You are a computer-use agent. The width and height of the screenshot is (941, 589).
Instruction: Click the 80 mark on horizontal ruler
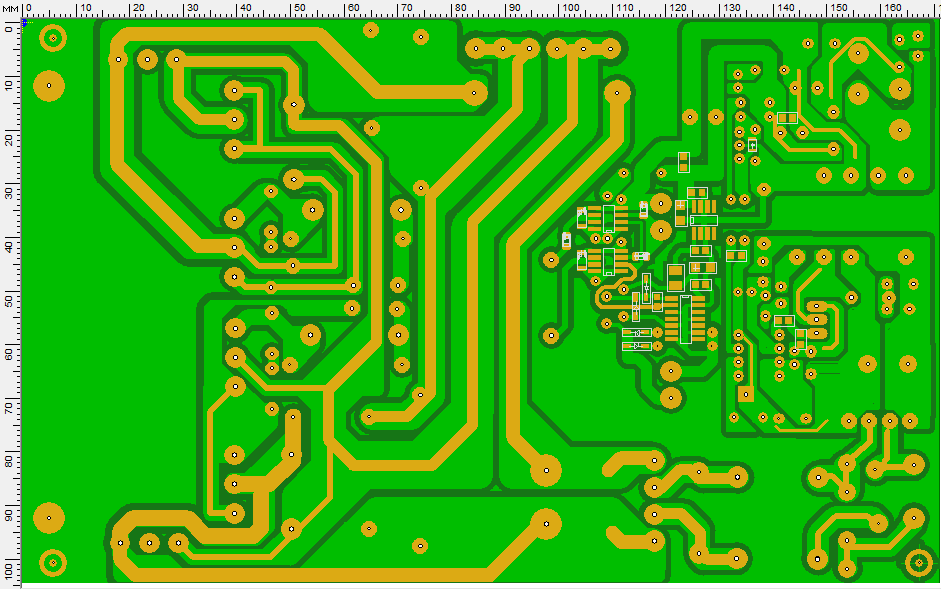pos(459,9)
